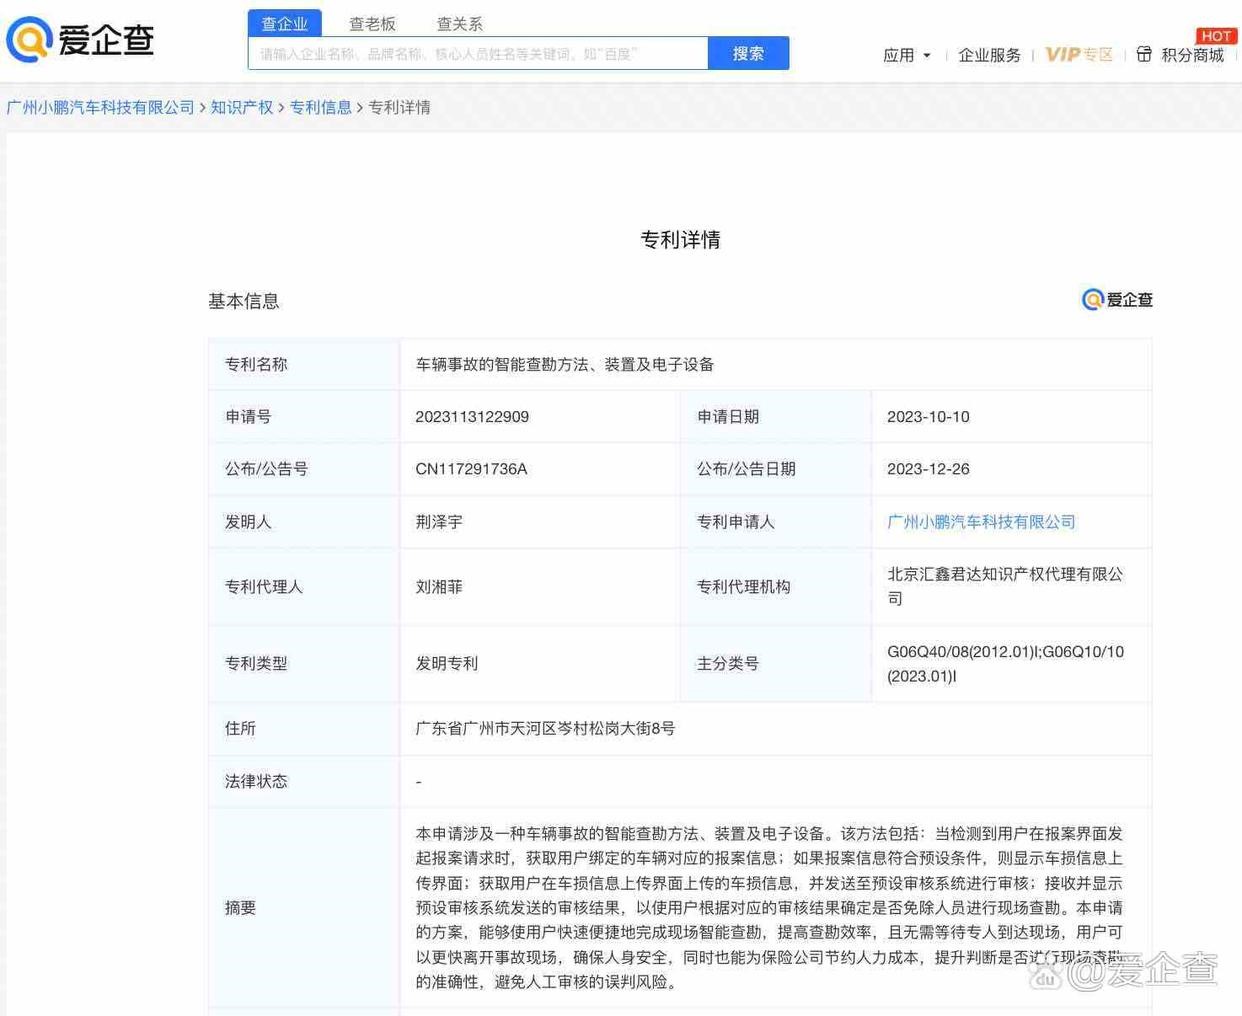
Task: Open applicant link 广州小鹏汽车科技有限公司 in table
Action: (981, 522)
